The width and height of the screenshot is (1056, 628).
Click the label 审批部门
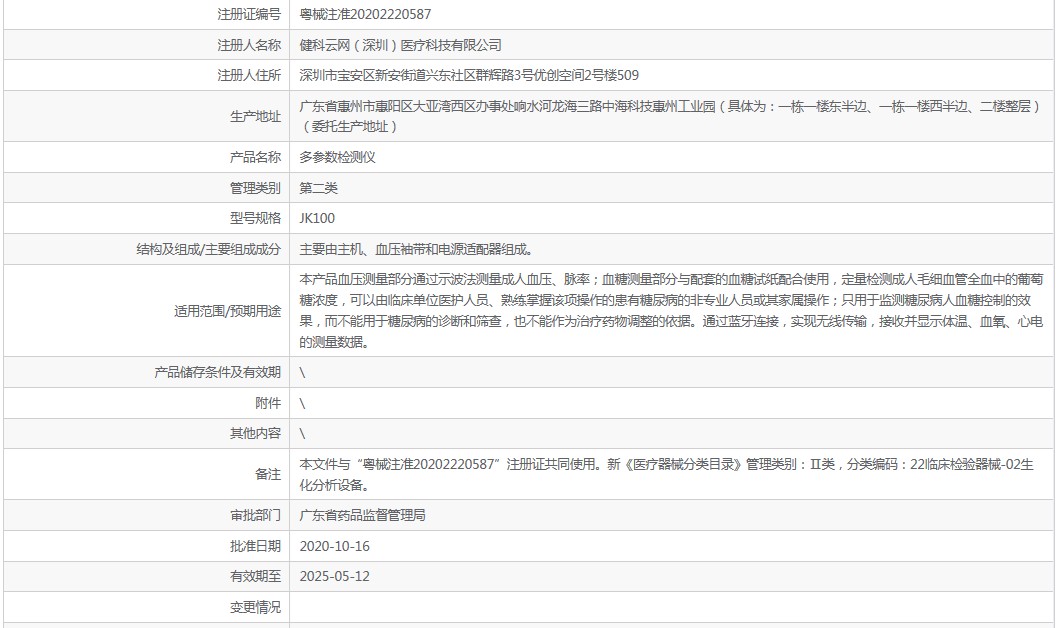tap(255, 515)
